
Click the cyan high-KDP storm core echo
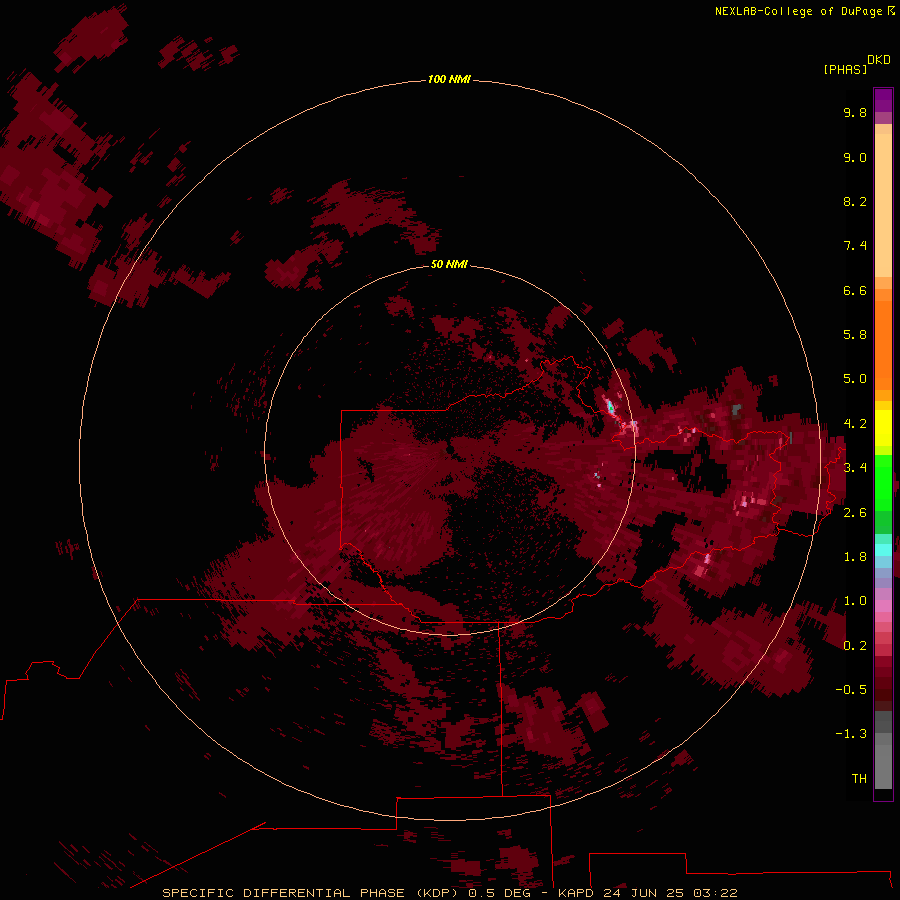pos(611,408)
